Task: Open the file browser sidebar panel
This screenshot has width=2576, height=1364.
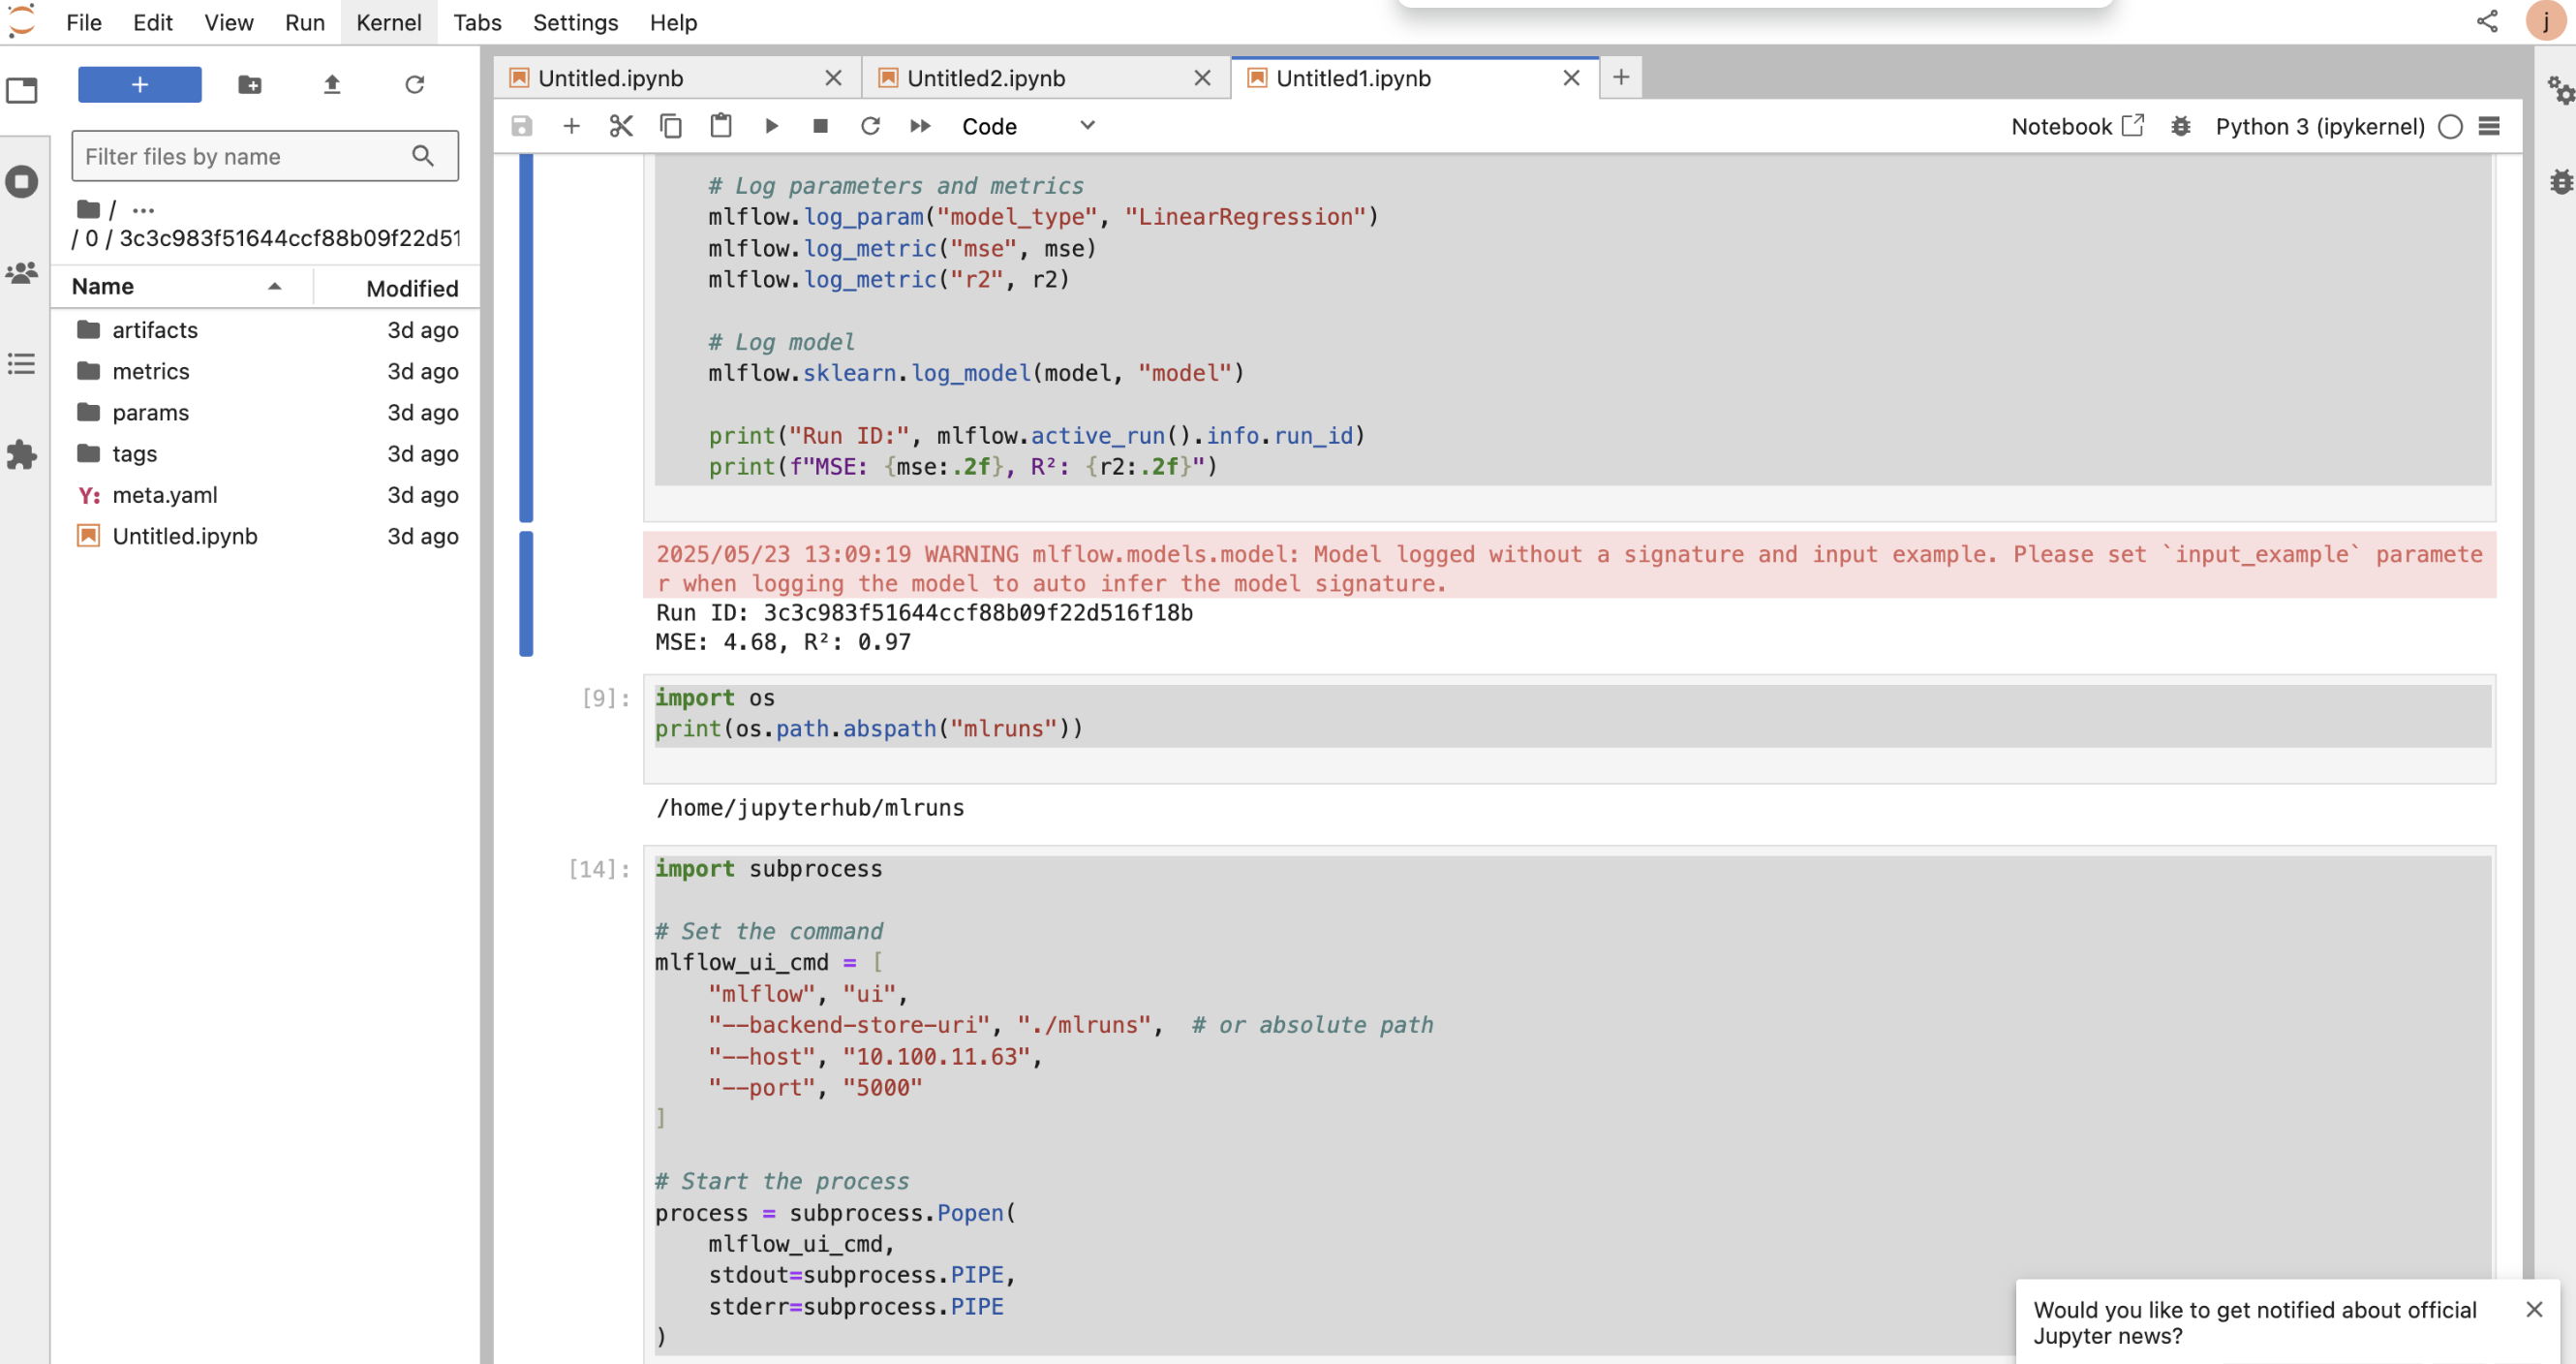Action: [22, 91]
